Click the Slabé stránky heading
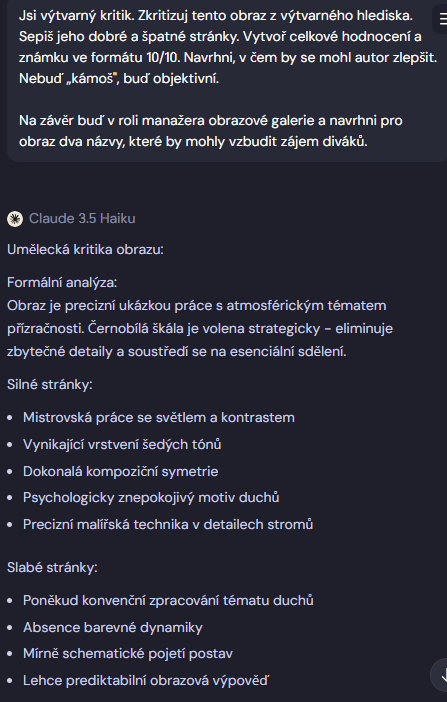This screenshot has height=702, width=447. [52, 567]
